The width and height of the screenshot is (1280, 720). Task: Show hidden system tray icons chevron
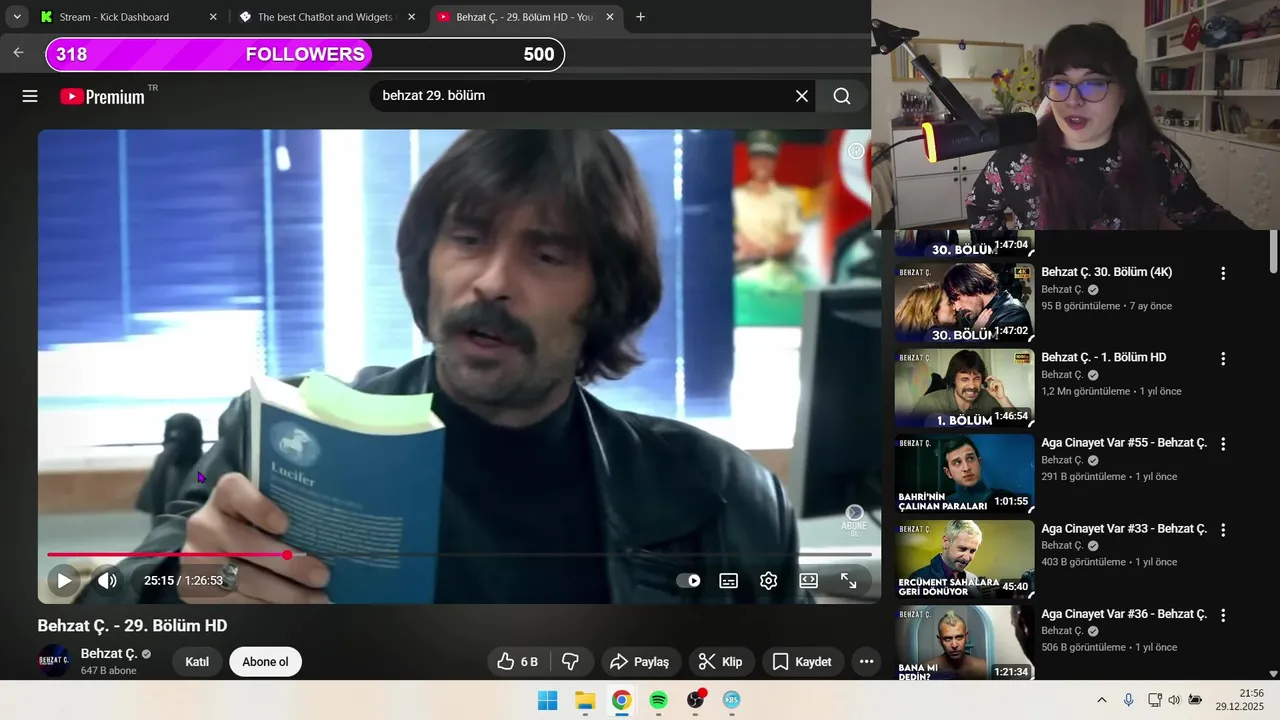click(x=1102, y=700)
